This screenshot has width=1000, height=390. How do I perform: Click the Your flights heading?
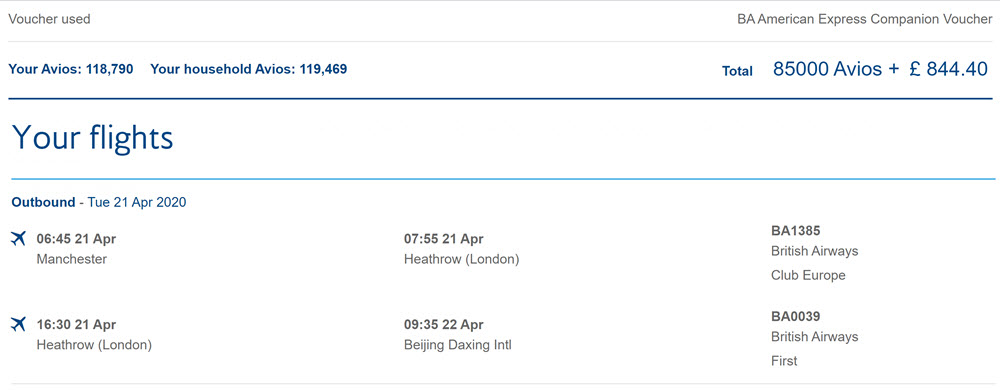point(92,138)
